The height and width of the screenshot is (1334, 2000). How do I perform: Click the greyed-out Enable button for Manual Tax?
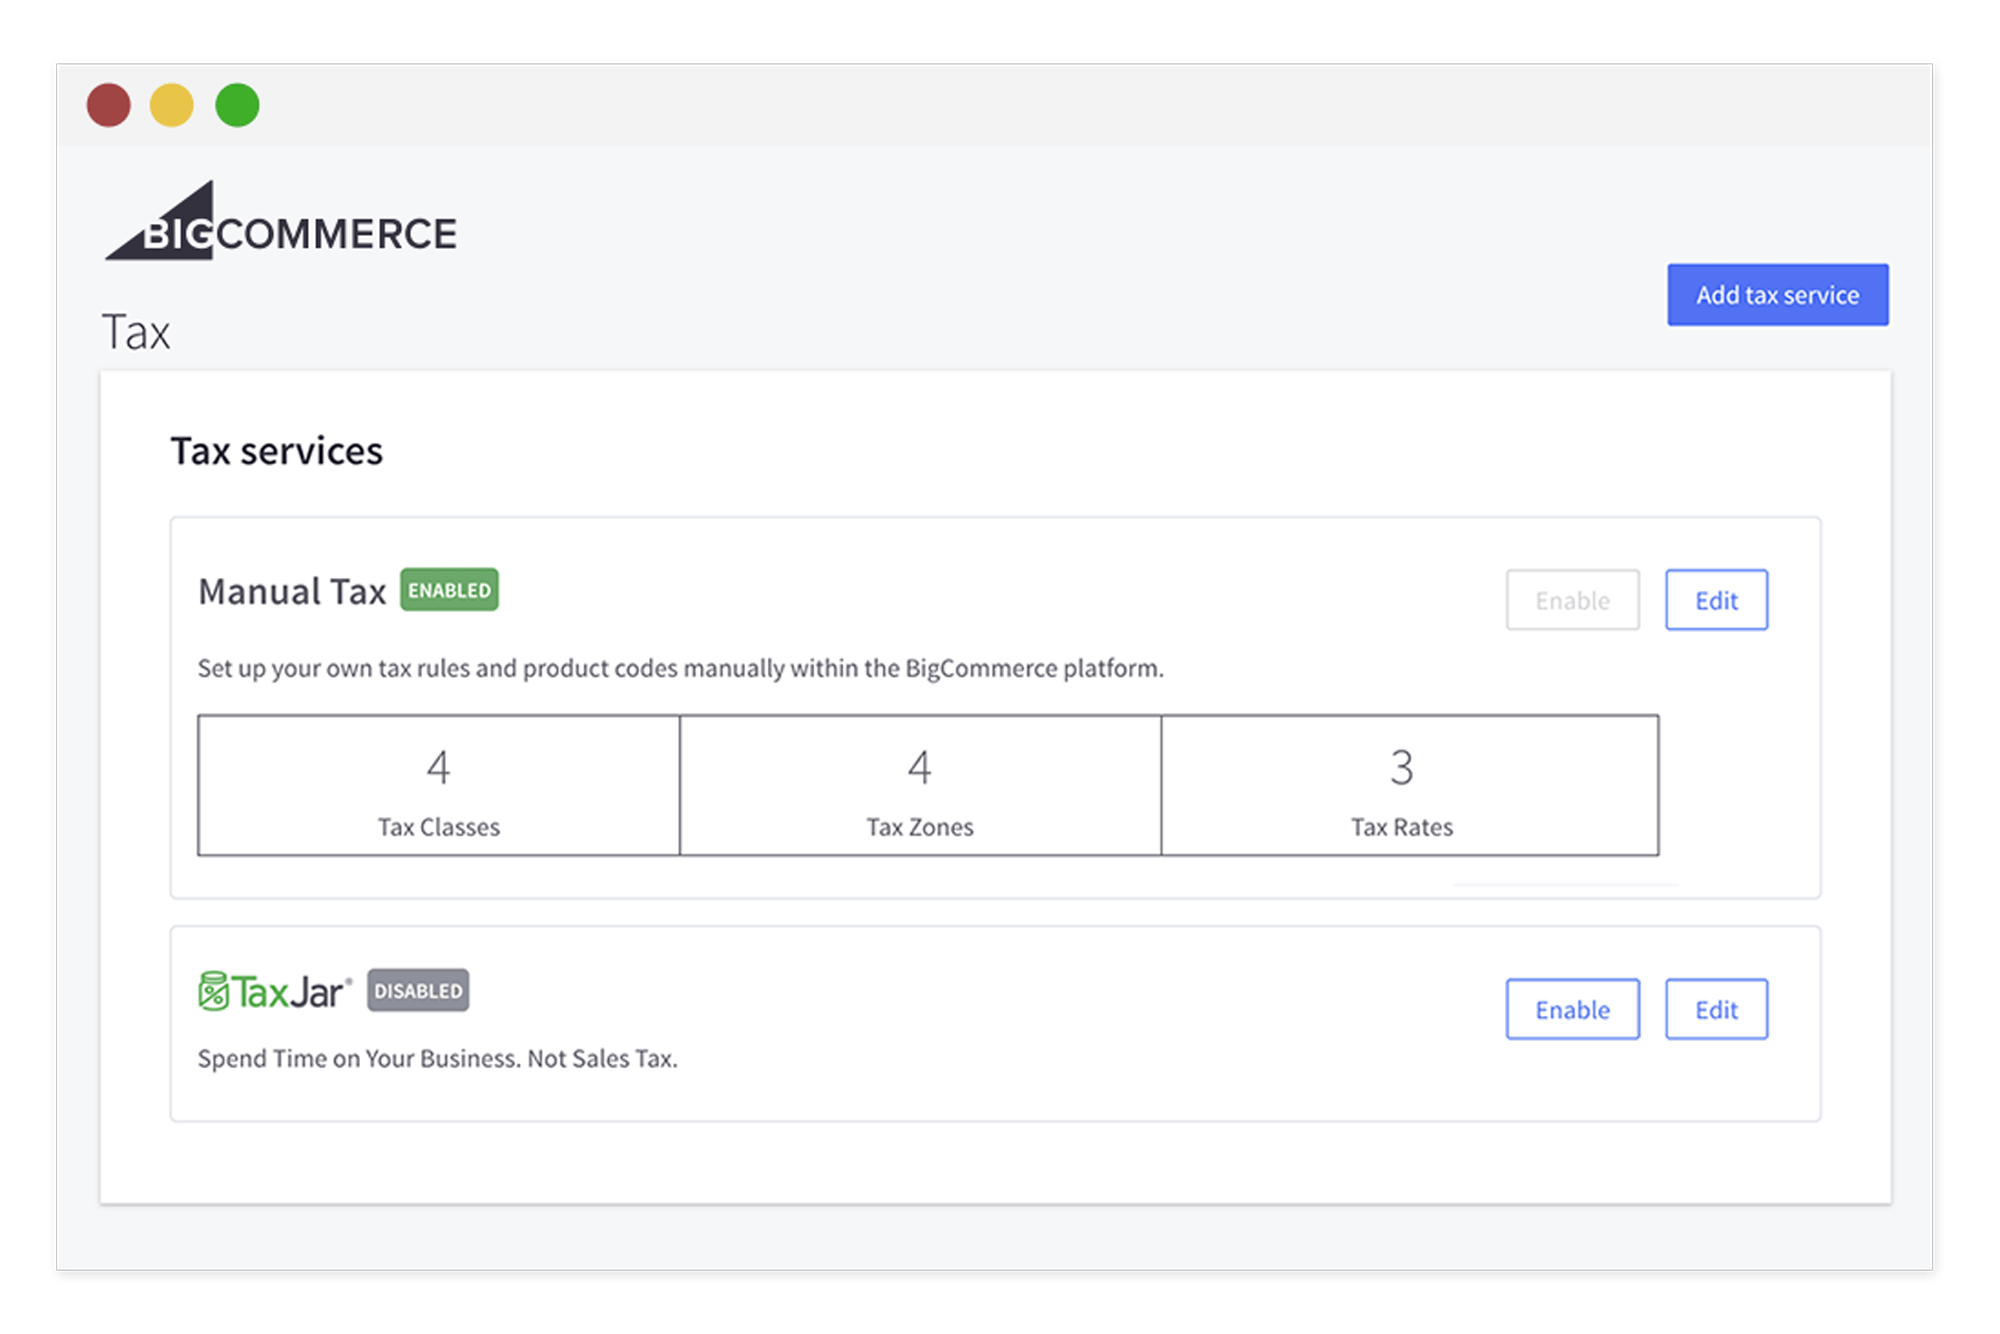[1572, 600]
